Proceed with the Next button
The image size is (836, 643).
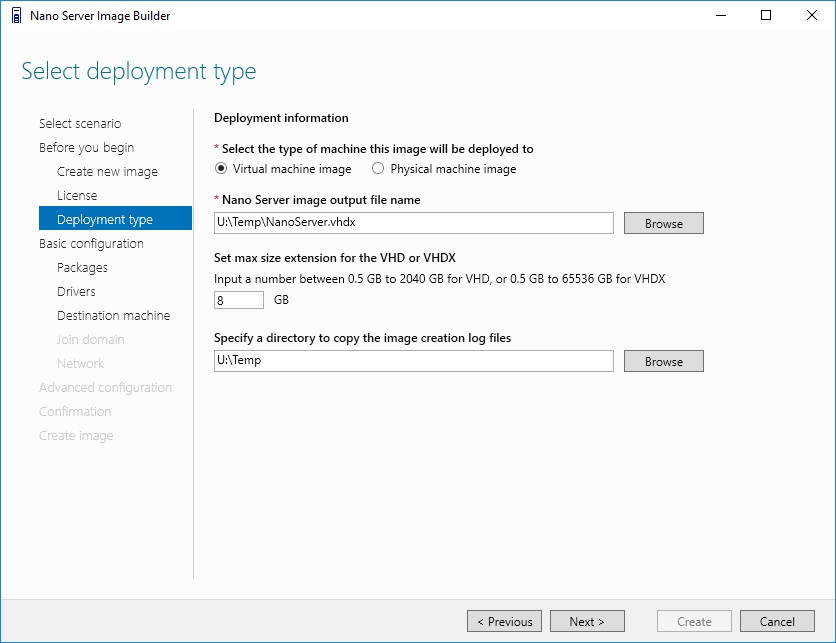[x=587, y=621]
